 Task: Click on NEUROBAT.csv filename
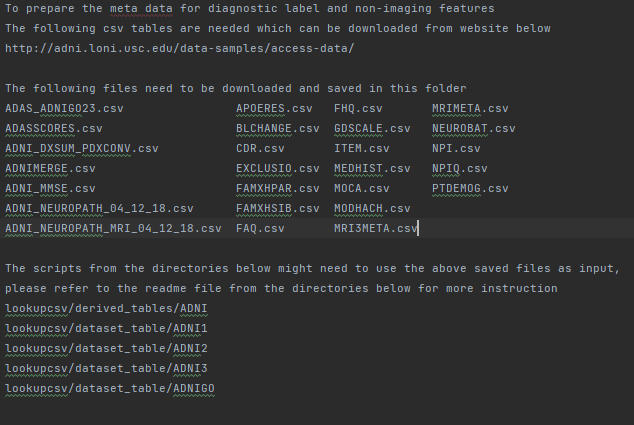[473, 129]
